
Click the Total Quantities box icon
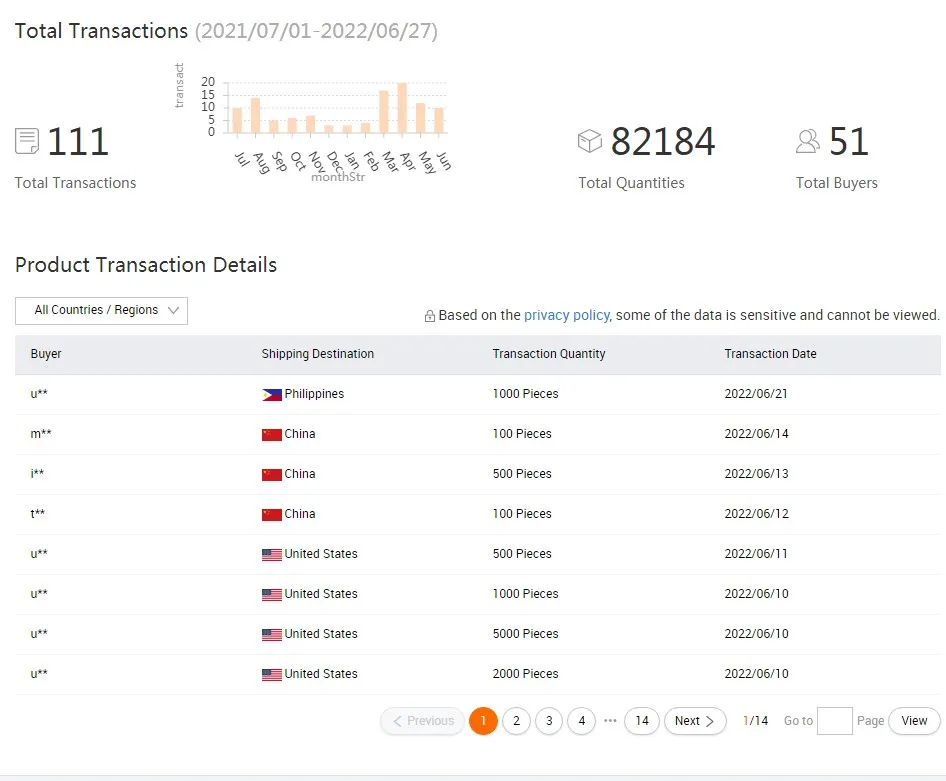[x=590, y=141]
